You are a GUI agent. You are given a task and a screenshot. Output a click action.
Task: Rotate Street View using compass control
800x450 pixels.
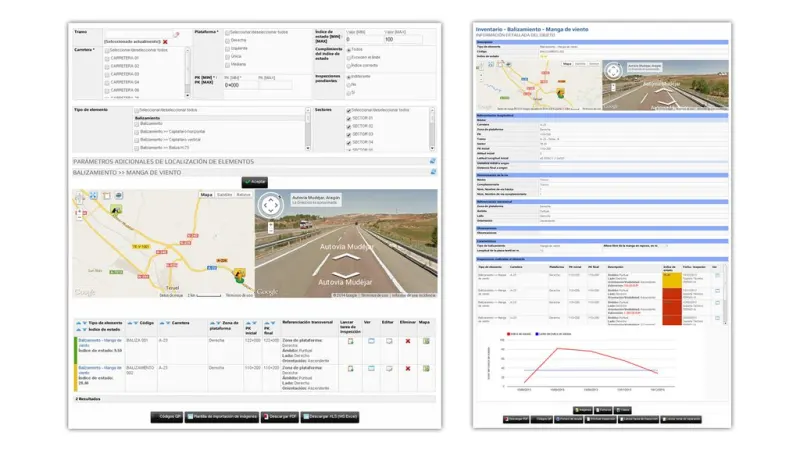(271, 205)
